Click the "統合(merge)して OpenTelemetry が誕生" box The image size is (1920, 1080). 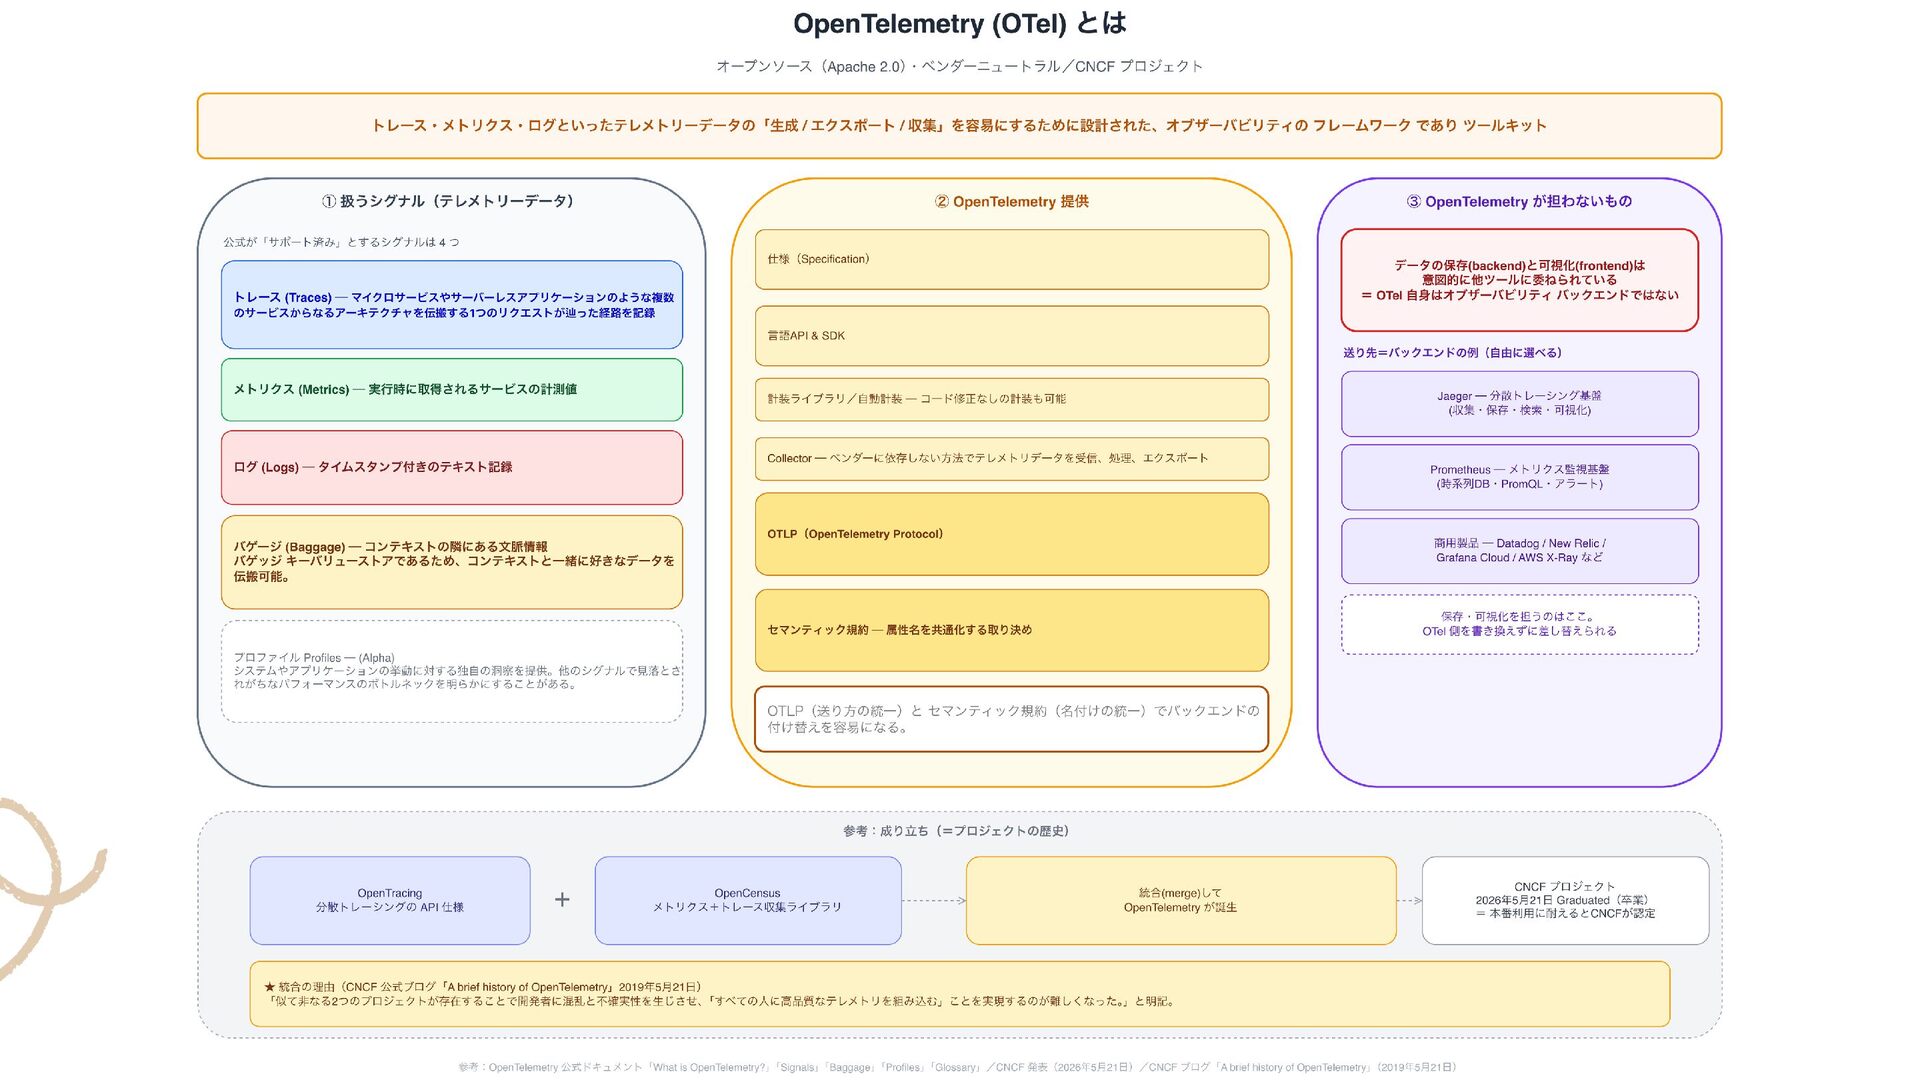click(1181, 901)
